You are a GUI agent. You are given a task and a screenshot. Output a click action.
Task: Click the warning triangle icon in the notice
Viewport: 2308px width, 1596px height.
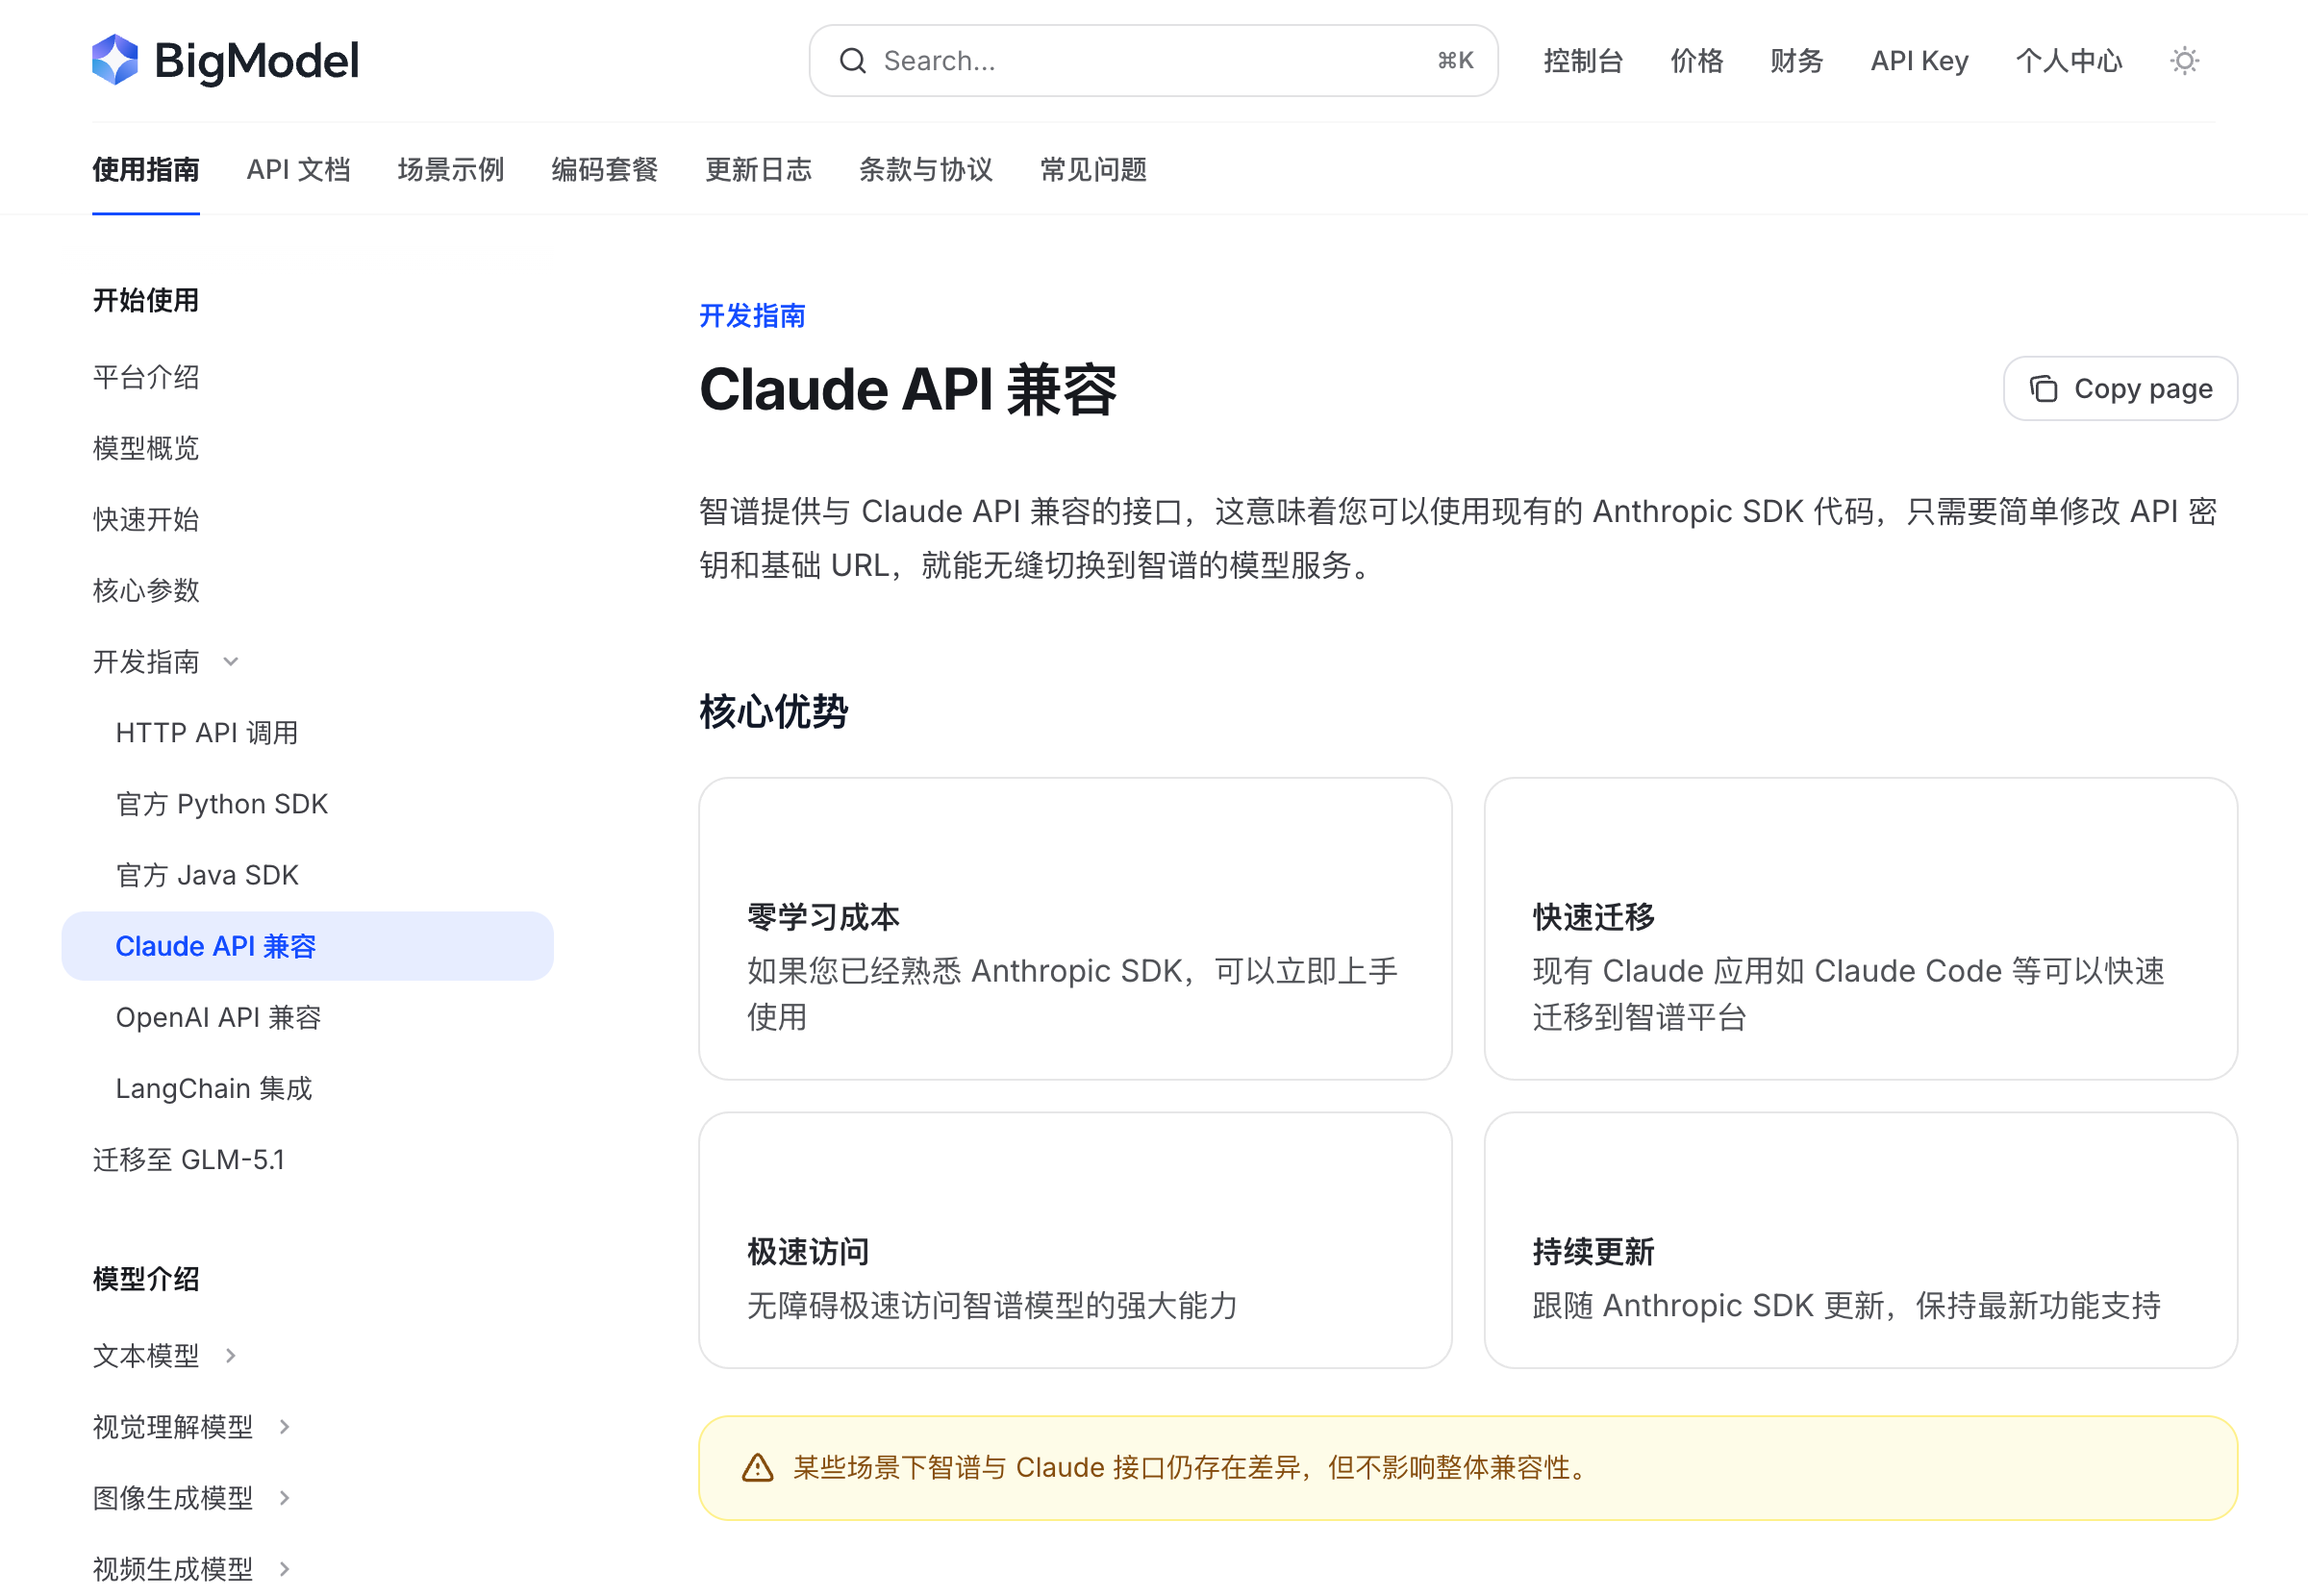758,1468
